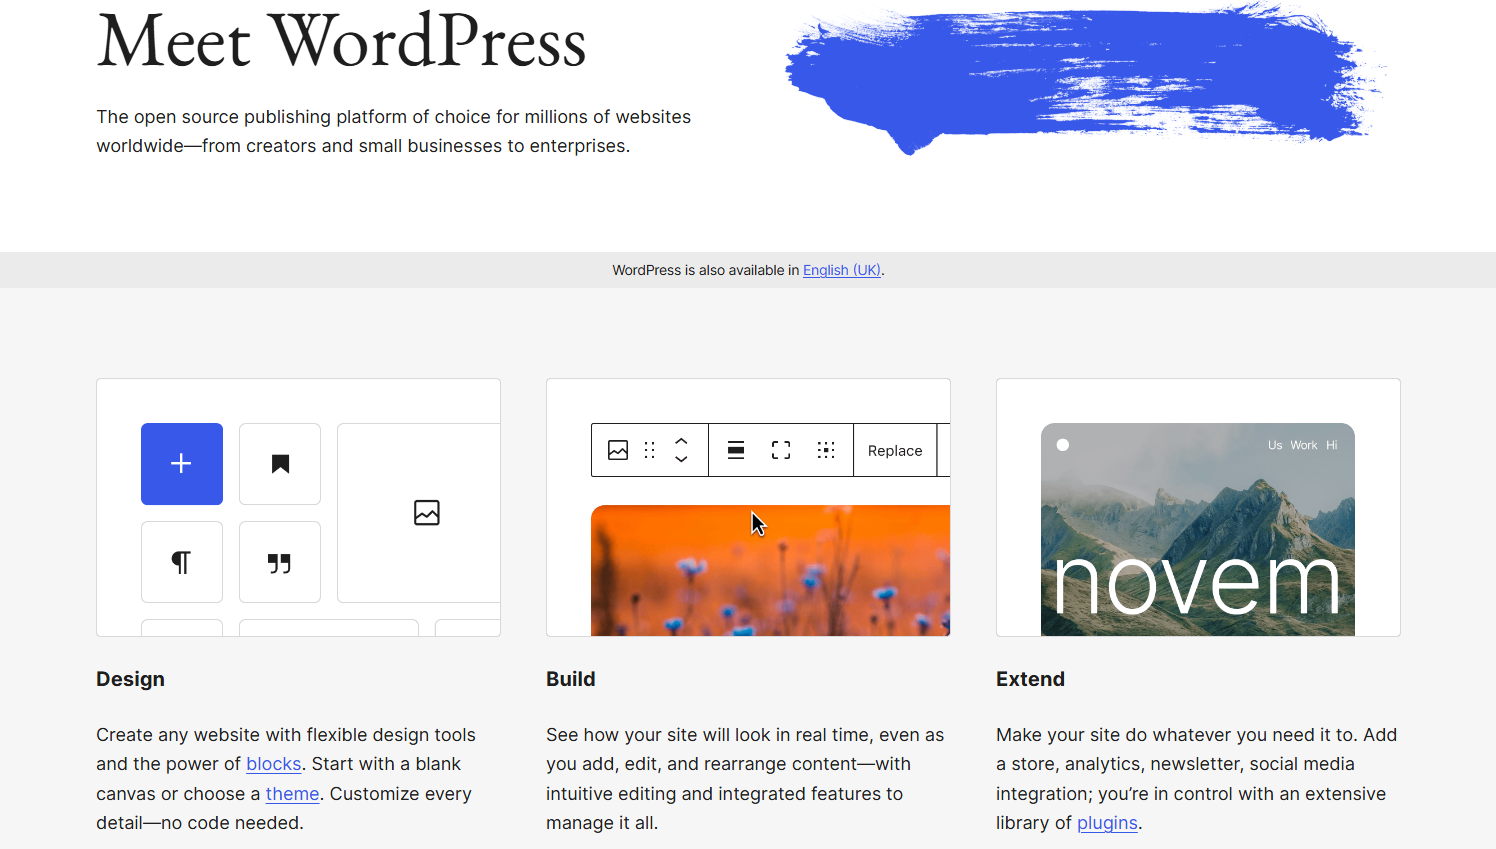Screen dimensions: 1496x849
Task: Click the blue block inserter plus icon
Action: [x=181, y=463]
